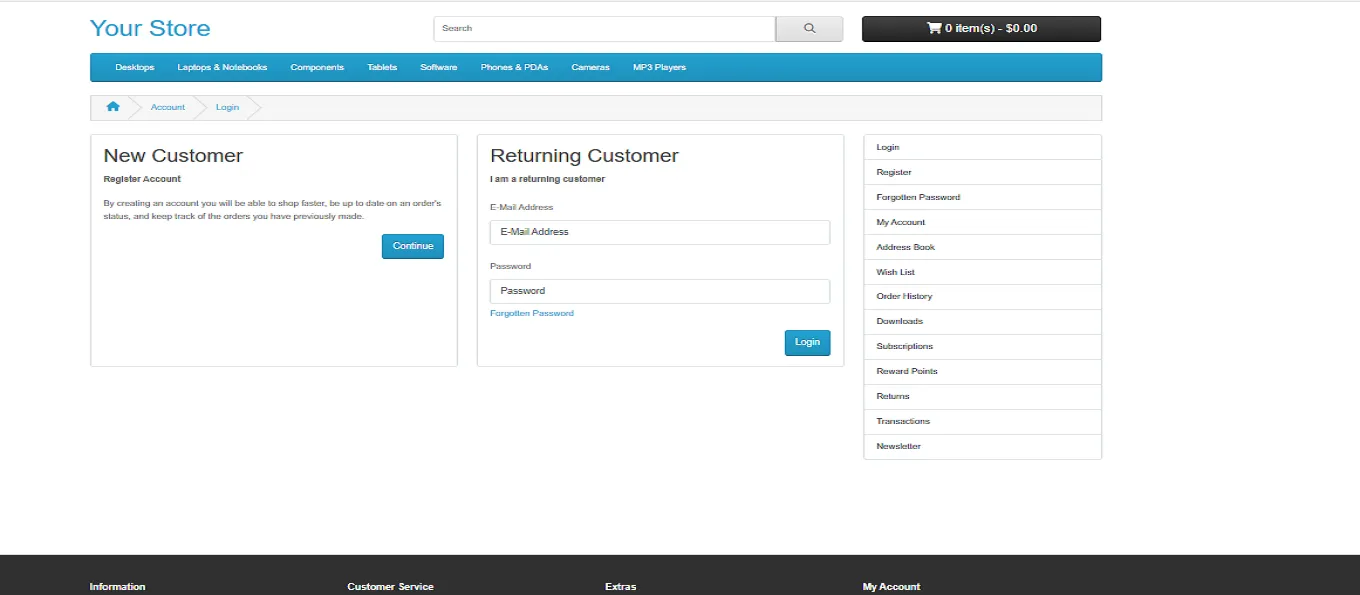The width and height of the screenshot is (1360, 595).
Task: Open Phones & PDAs category
Action: point(514,67)
